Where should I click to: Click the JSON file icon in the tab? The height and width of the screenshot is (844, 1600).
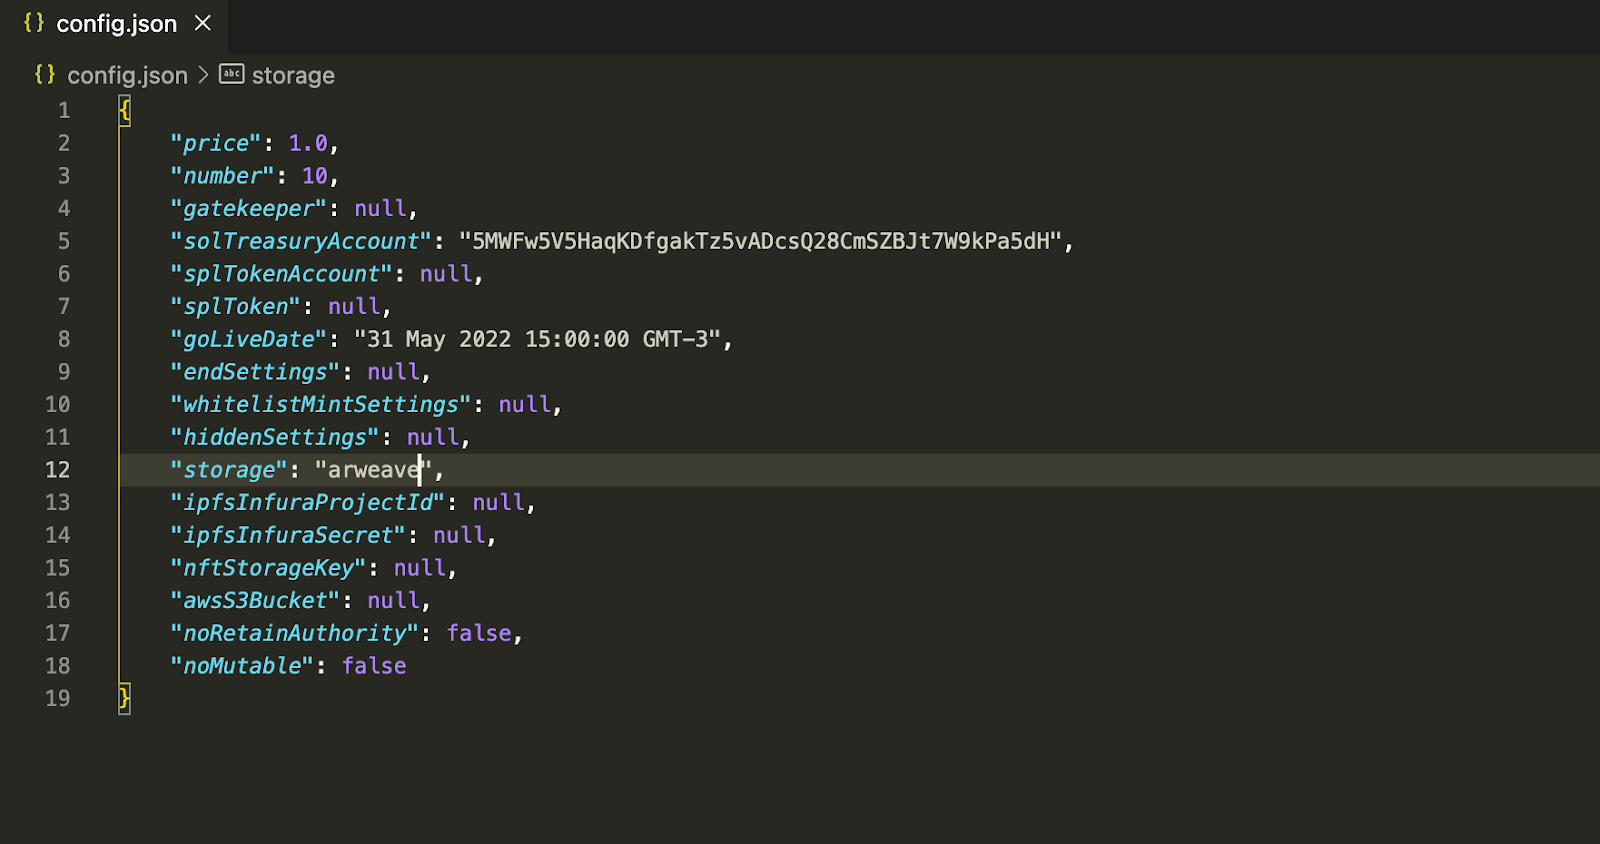(x=34, y=23)
